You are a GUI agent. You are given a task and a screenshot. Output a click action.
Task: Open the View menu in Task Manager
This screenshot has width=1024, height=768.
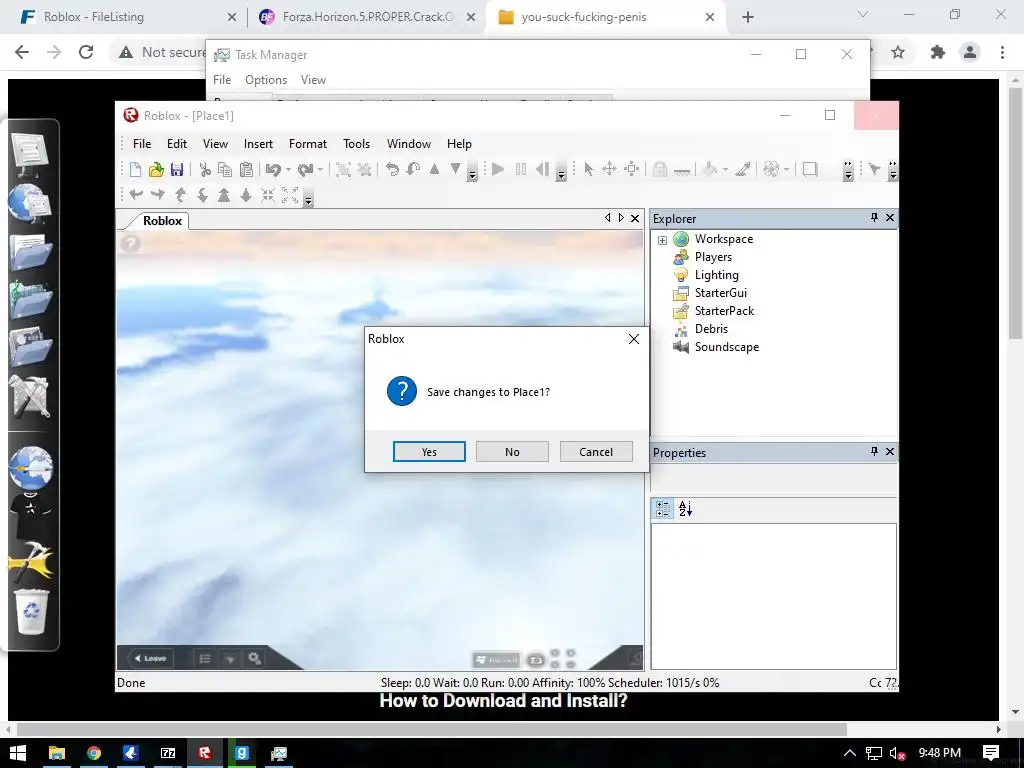[x=313, y=80]
